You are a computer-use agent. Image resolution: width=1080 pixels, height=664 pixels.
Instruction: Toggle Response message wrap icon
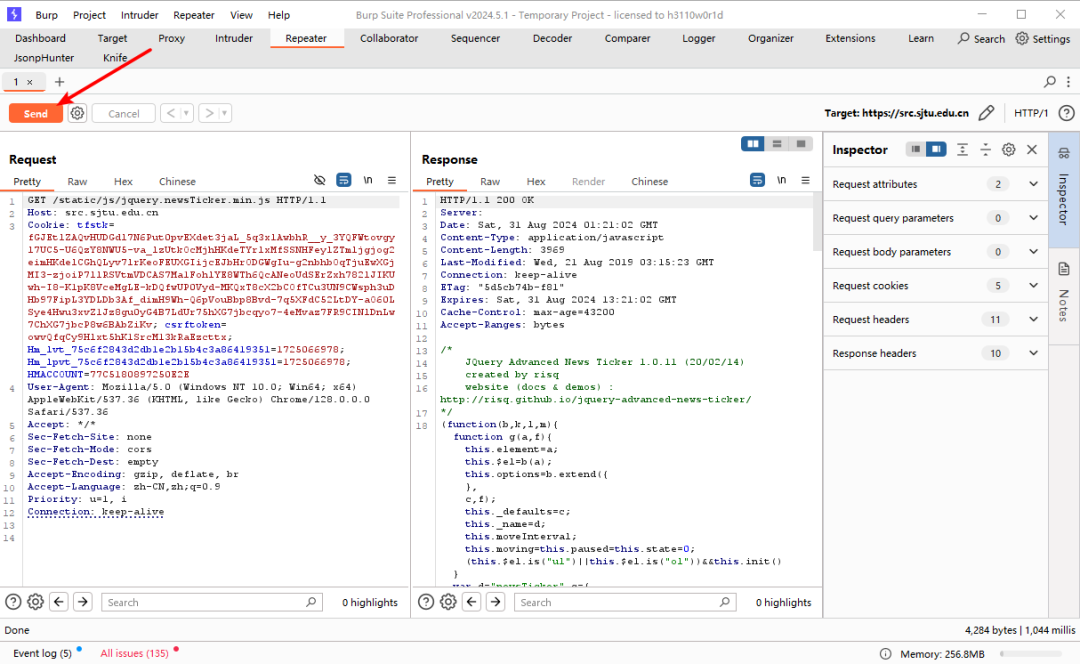(x=757, y=180)
